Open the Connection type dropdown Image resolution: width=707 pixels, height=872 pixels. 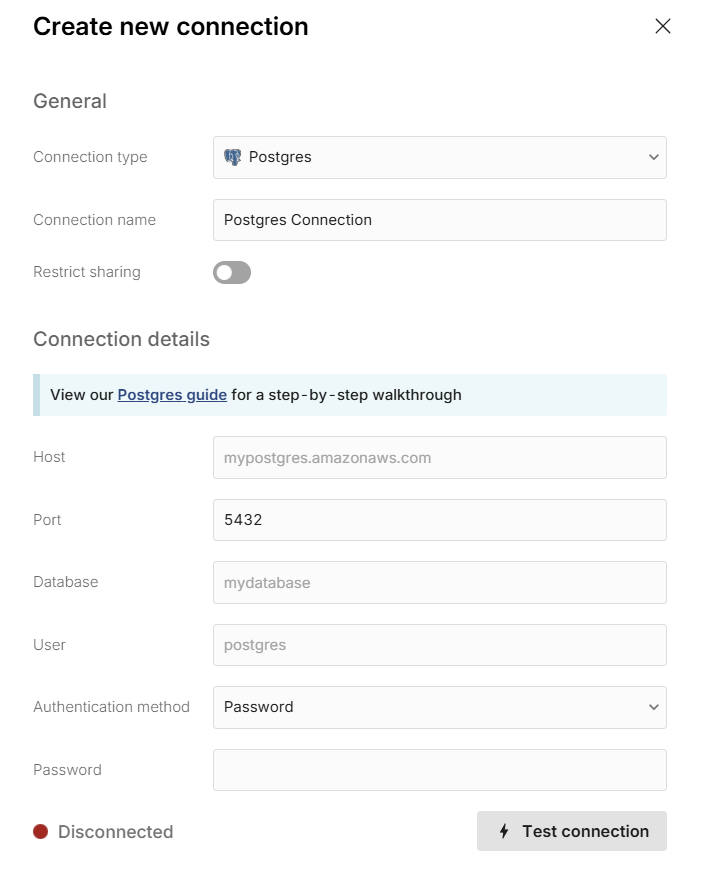(x=440, y=157)
